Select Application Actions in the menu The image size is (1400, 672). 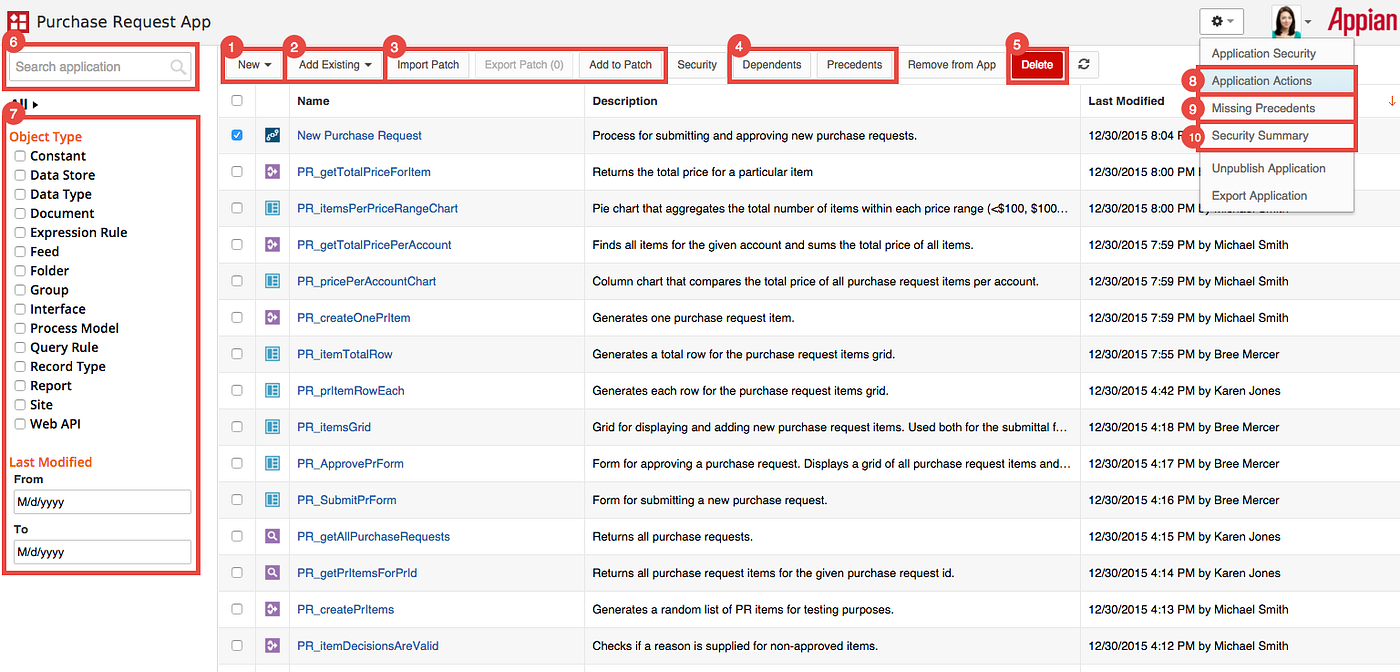1276,81
